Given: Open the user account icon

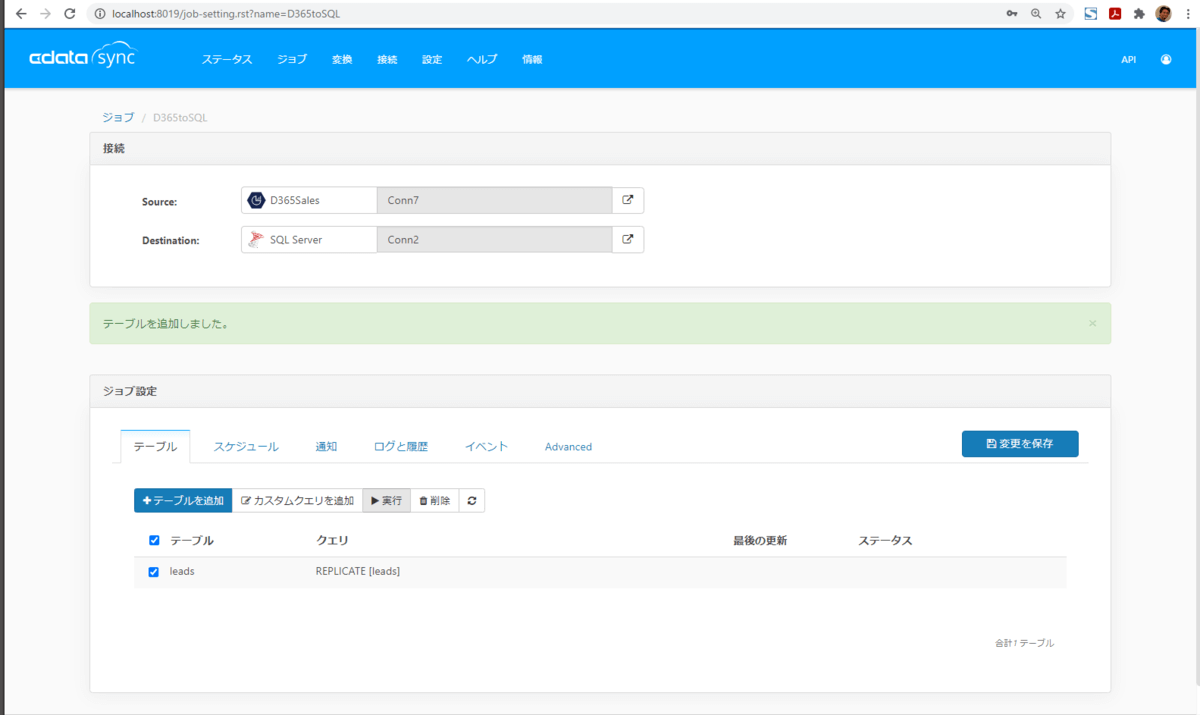Looking at the screenshot, I should click(1166, 59).
